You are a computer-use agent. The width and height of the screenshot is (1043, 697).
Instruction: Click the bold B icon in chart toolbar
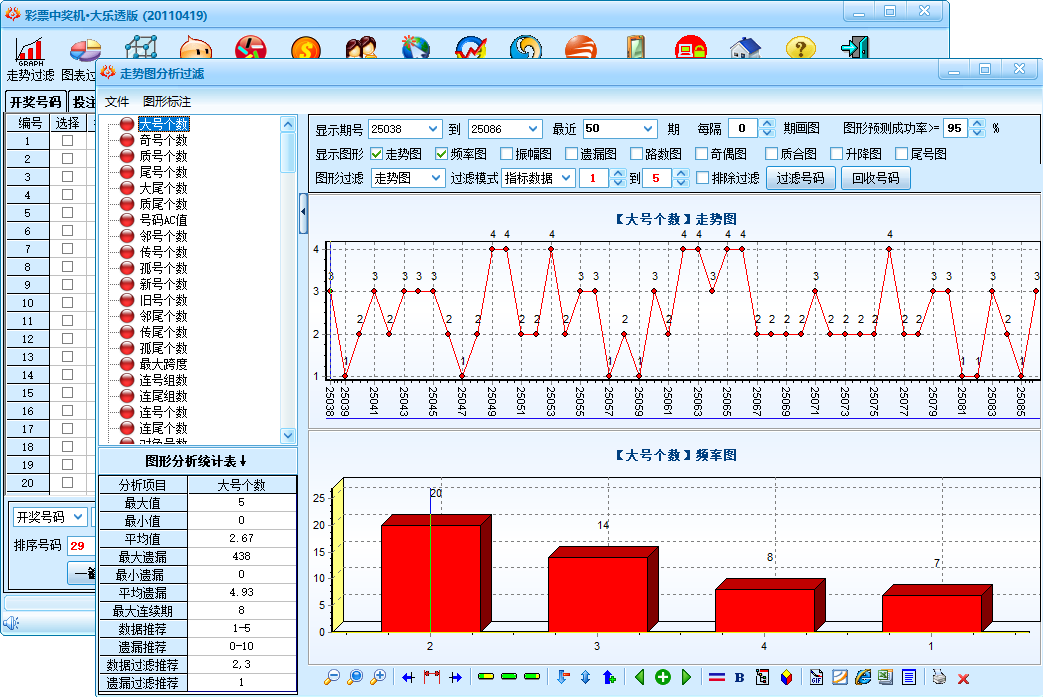[740, 677]
